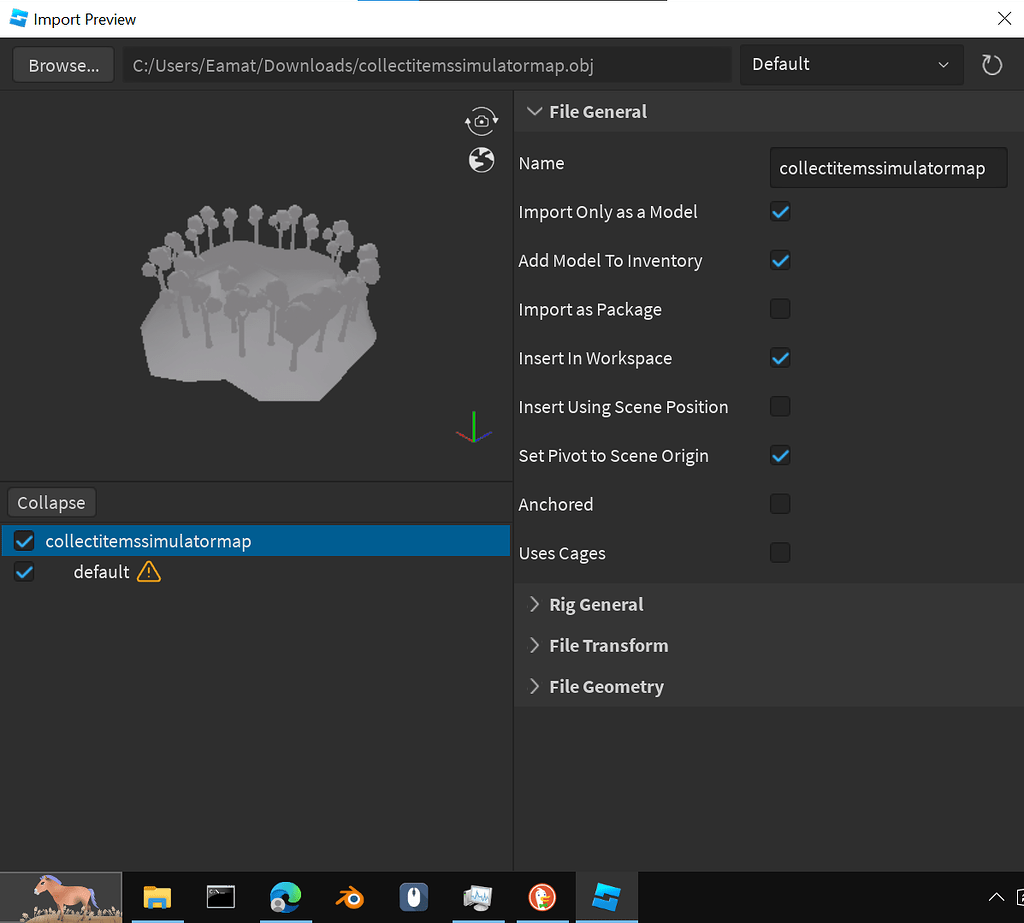The image size is (1024, 923).
Task: Click the camera reset icon above the preview
Action: tap(481, 121)
